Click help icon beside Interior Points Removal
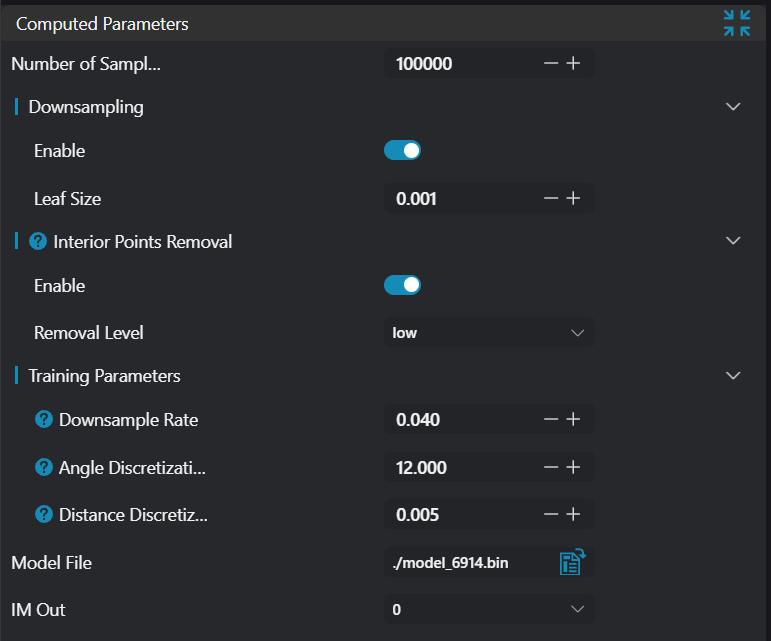Viewport: 771px width, 641px height. [x=38, y=241]
